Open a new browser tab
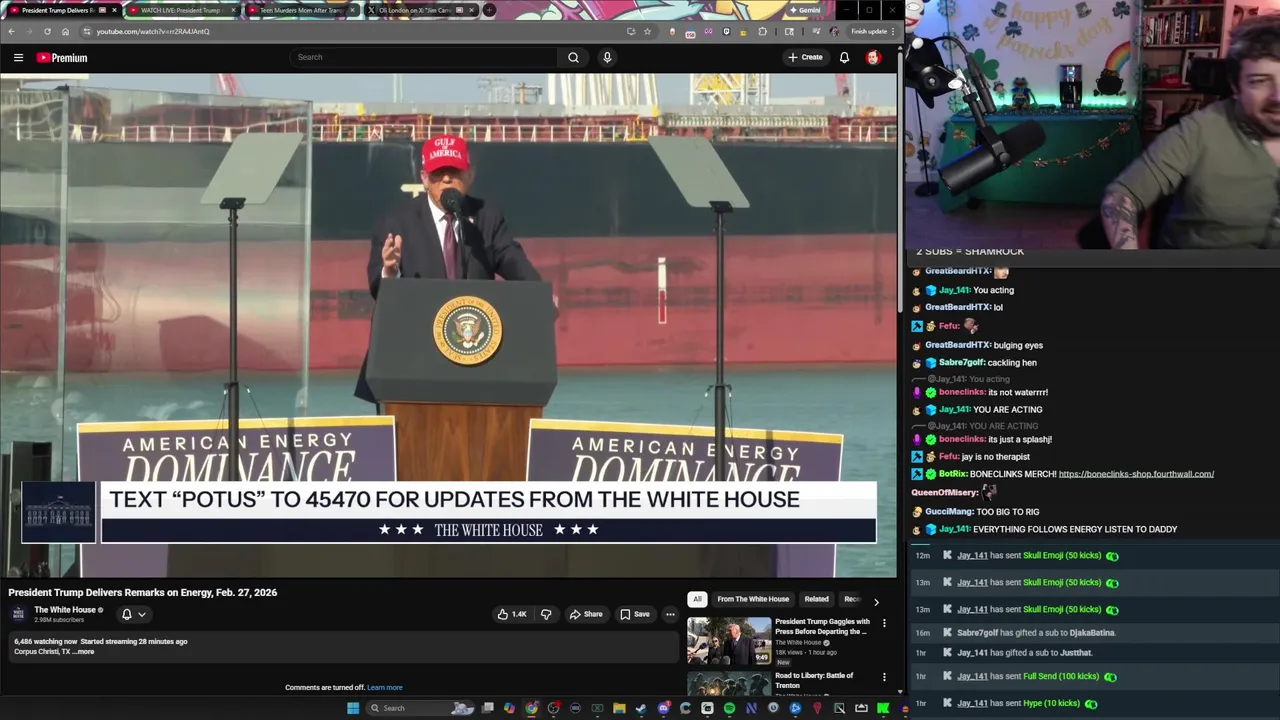Image resolution: width=1280 pixels, height=720 pixels. 489,10
